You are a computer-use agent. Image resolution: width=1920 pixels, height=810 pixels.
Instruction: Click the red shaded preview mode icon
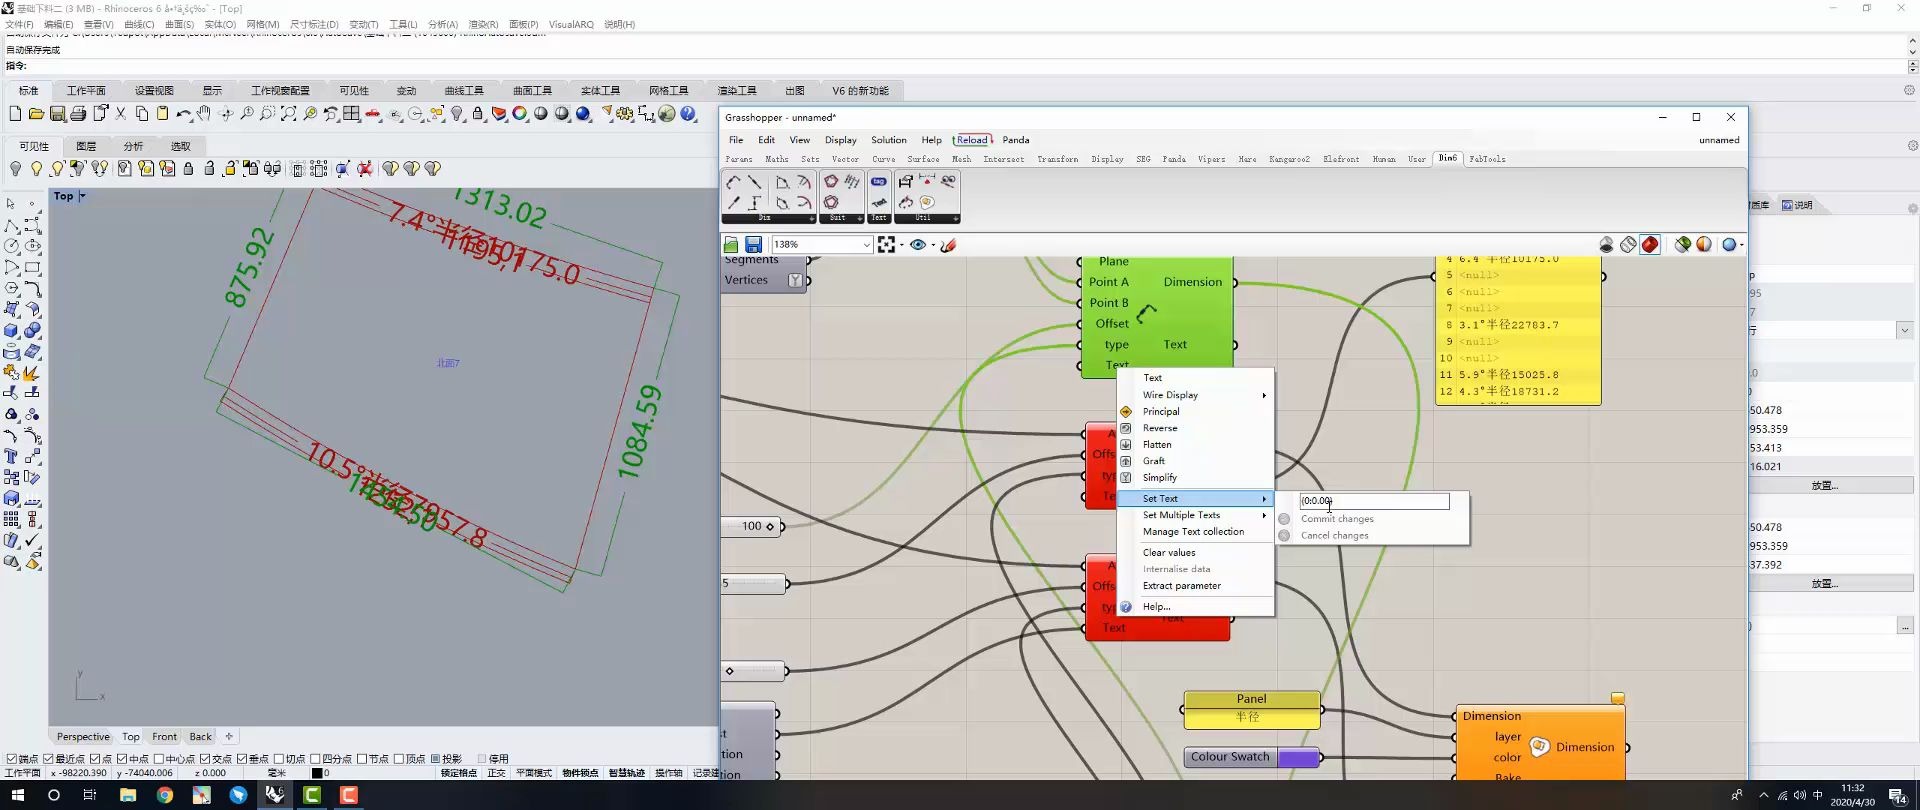coord(1650,244)
